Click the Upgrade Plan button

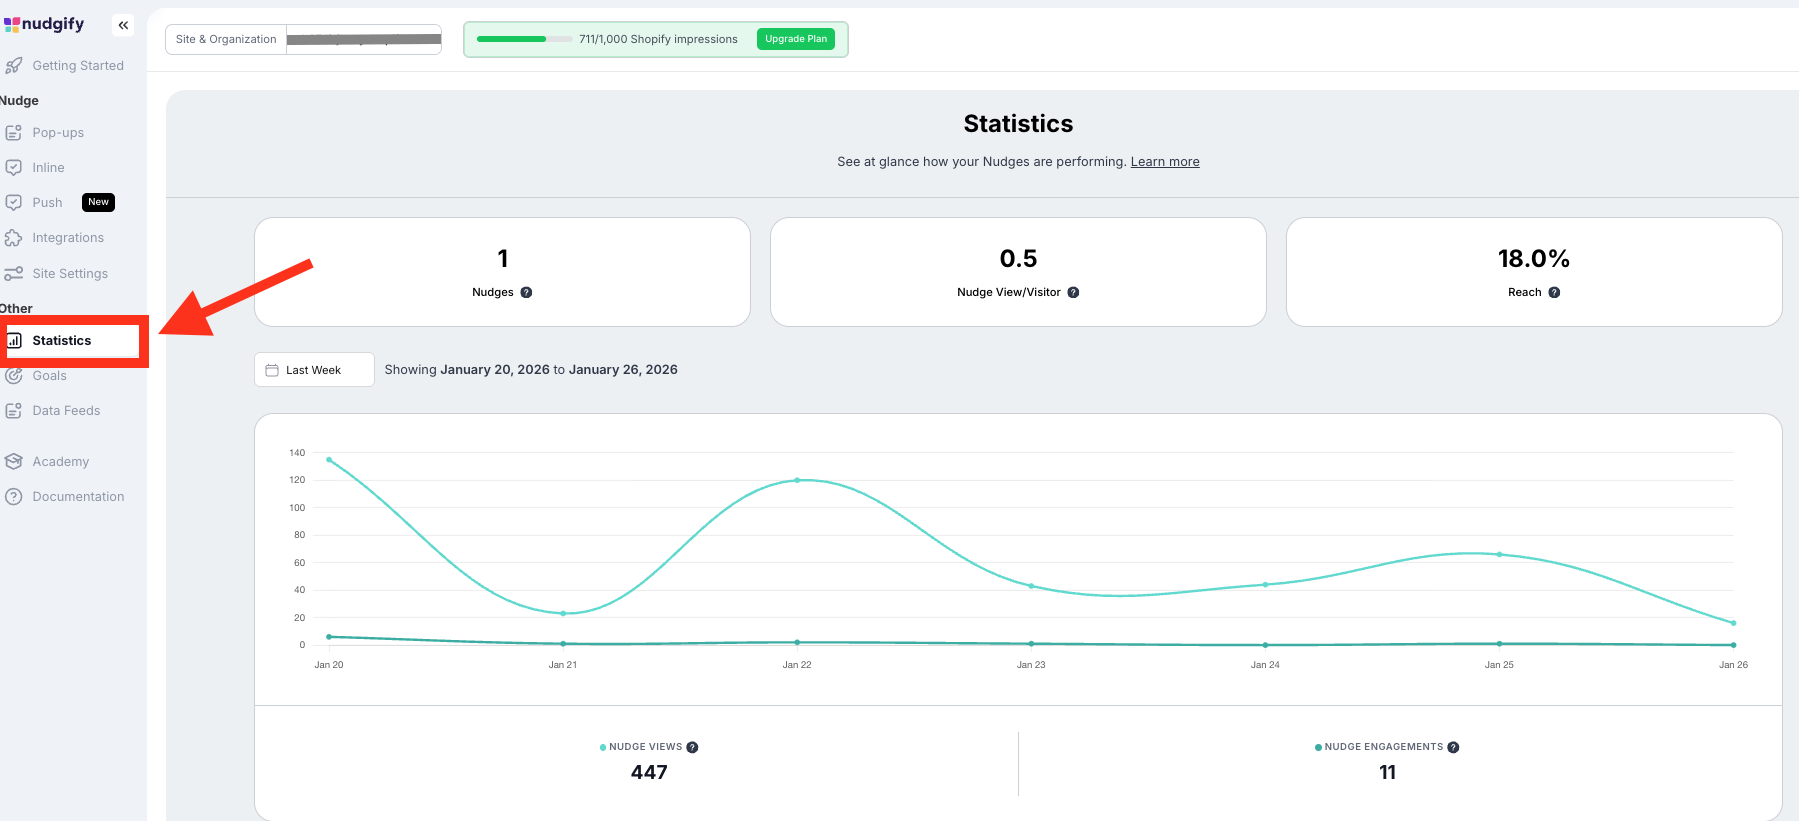(x=796, y=39)
